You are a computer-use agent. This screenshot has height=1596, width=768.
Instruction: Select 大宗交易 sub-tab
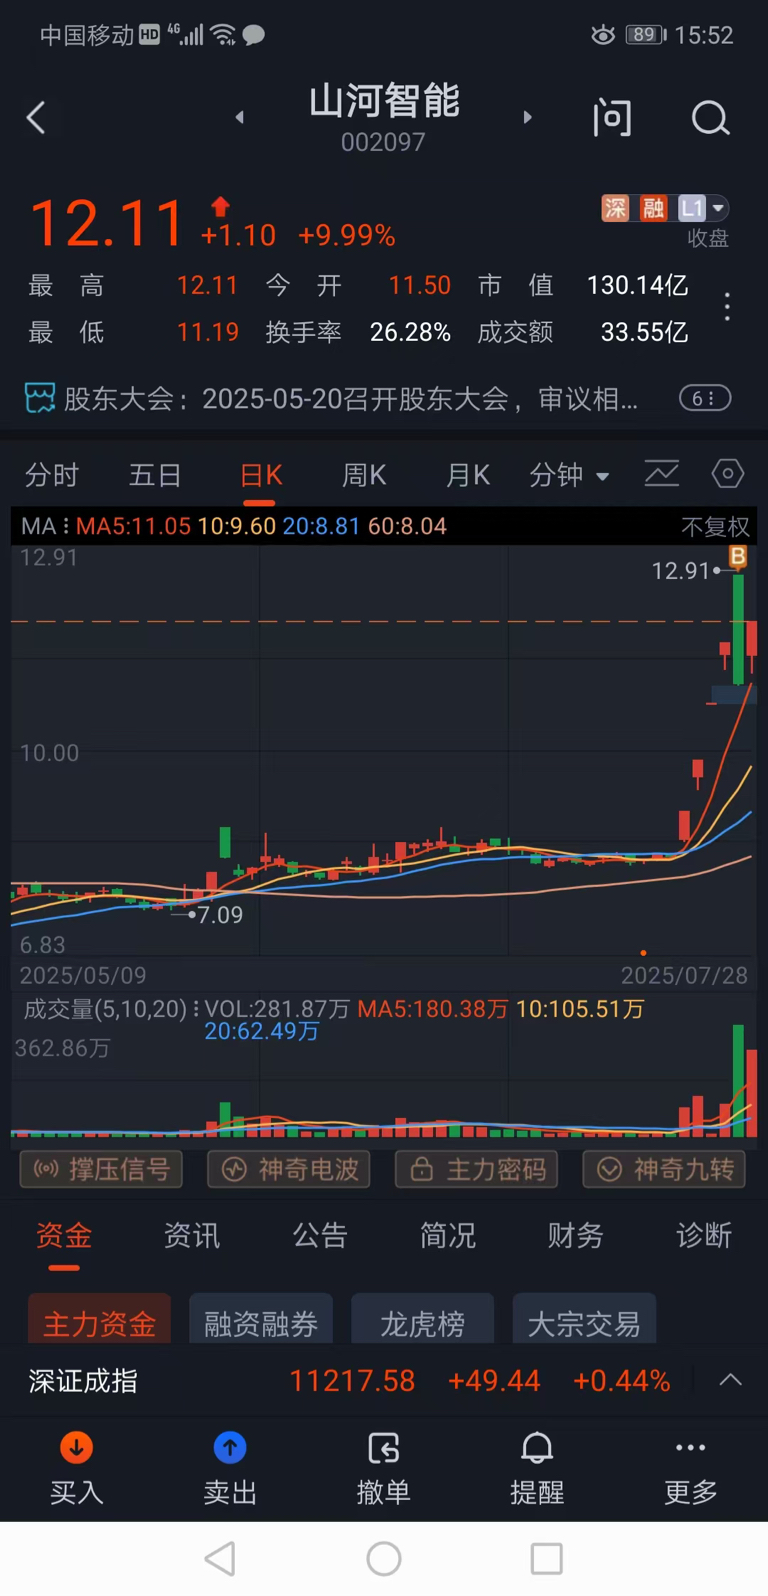[x=584, y=1320]
